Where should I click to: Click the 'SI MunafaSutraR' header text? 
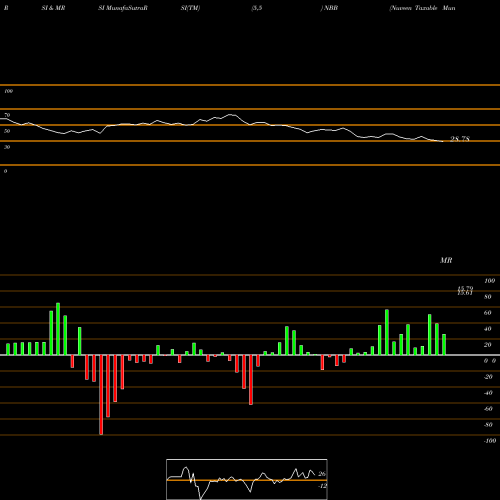(123, 8)
